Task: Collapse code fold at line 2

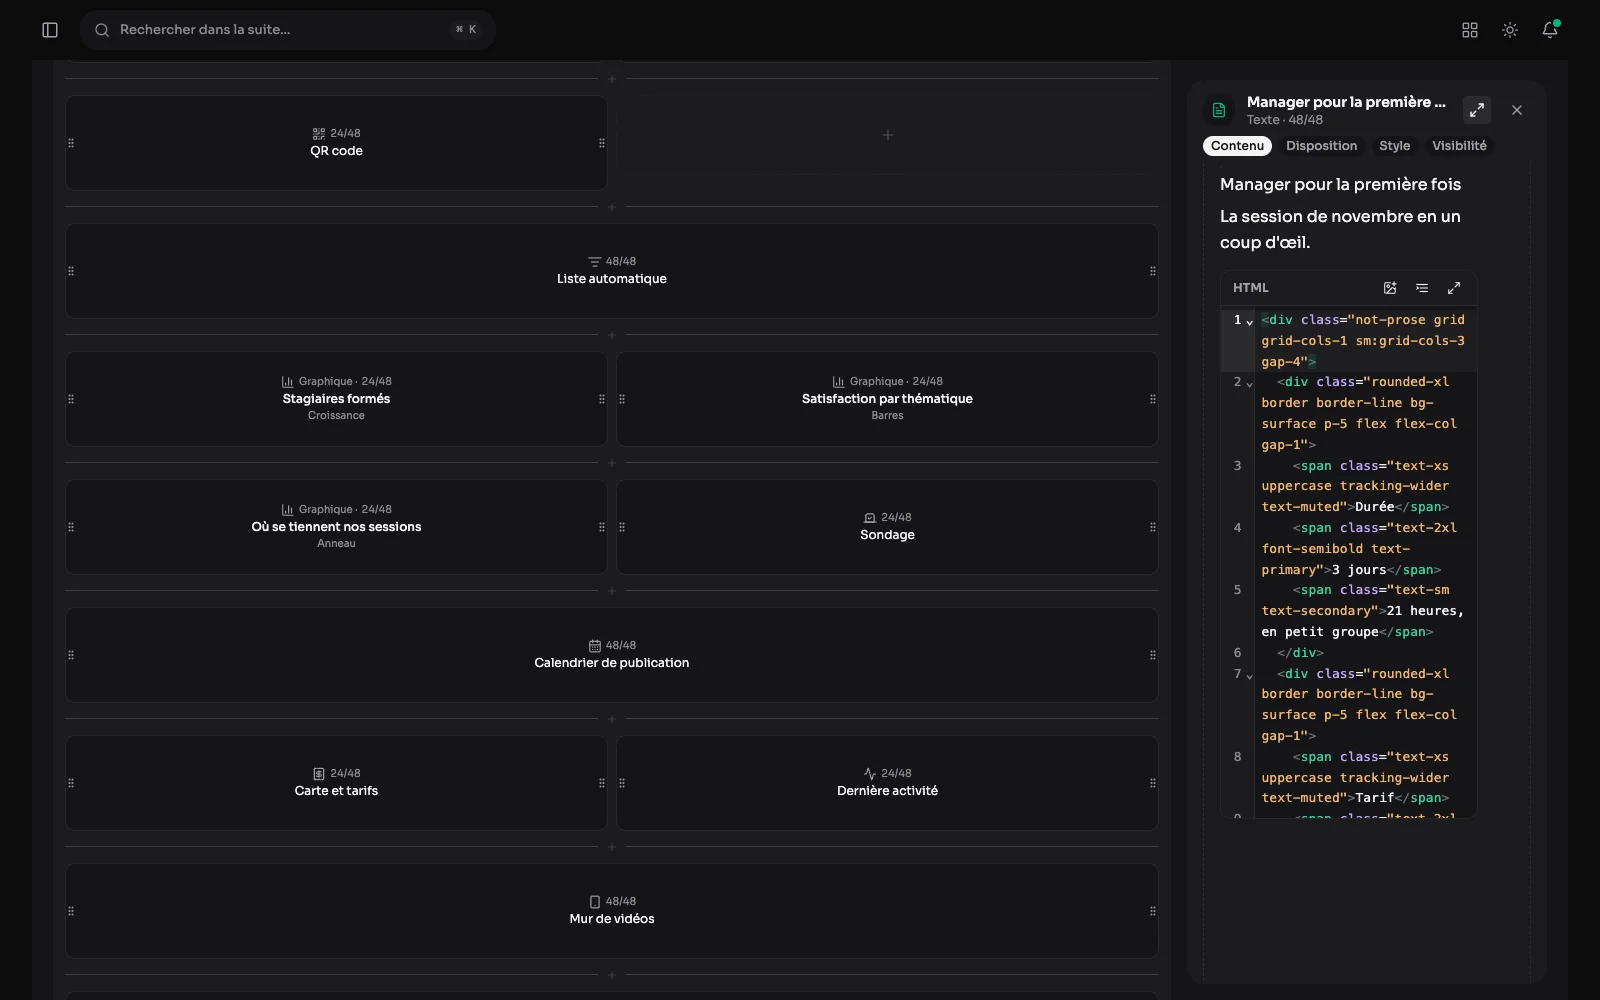Action: pyautogui.click(x=1249, y=384)
